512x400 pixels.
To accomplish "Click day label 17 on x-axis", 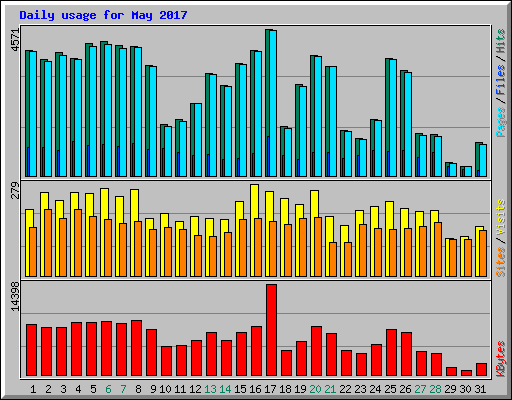I will [270, 389].
